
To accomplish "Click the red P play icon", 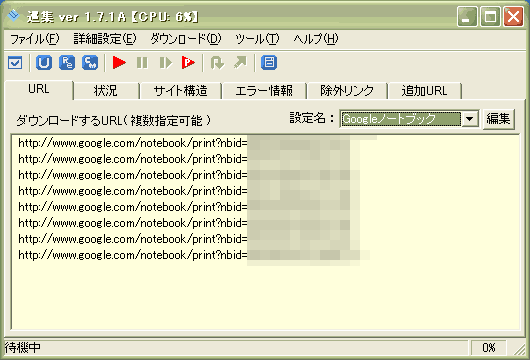I will (188, 63).
